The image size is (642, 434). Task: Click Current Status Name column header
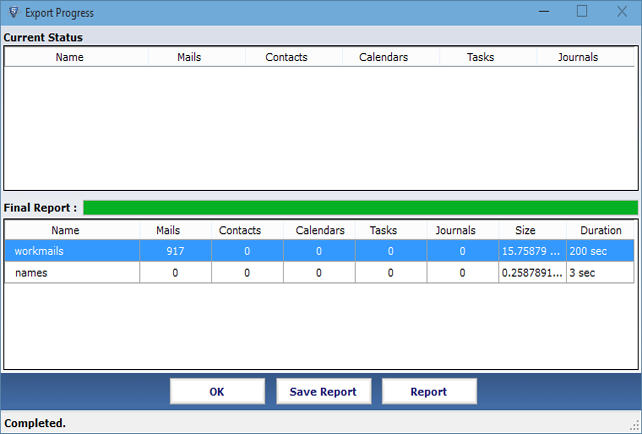[x=76, y=57]
